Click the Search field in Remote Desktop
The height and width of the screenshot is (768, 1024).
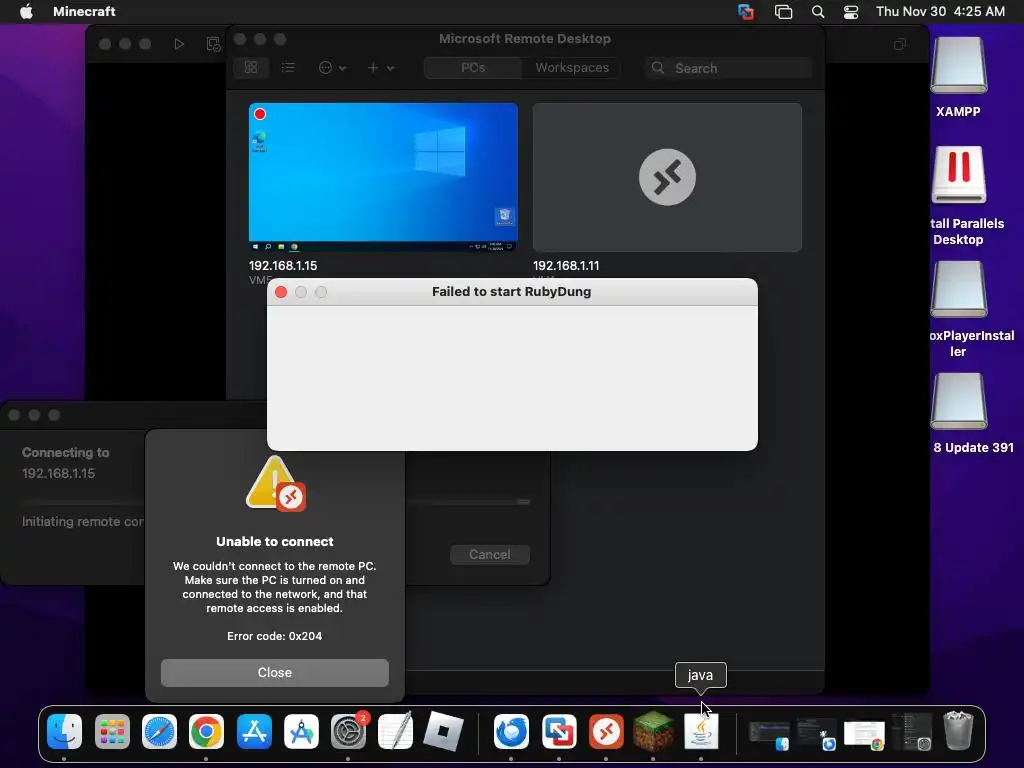(728, 68)
